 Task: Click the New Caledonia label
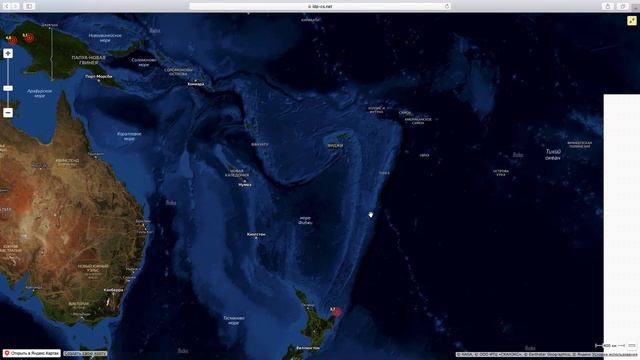click(x=237, y=173)
